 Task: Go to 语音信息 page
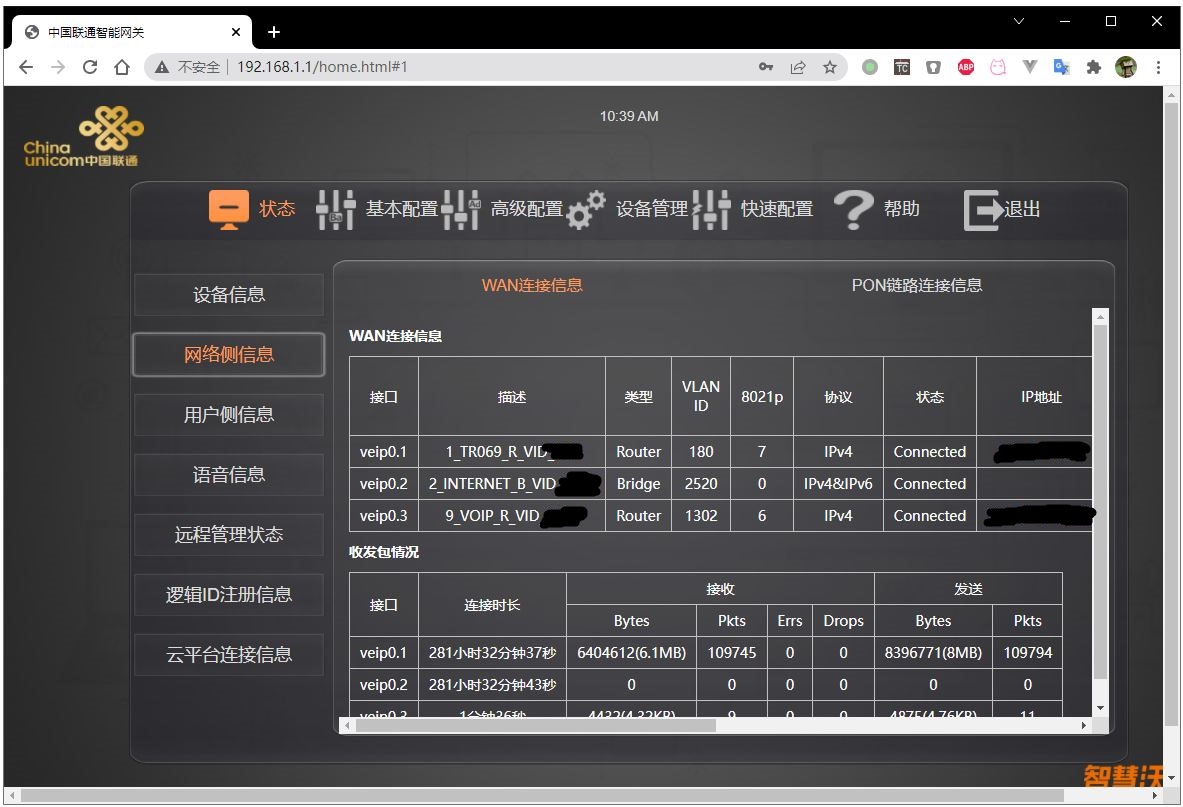[x=229, y=475]
